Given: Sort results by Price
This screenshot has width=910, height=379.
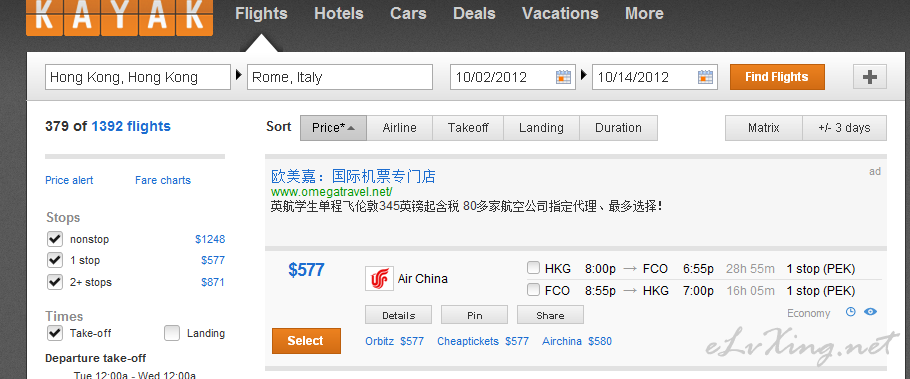Looking at the screenshot, I should coord(333,128).
